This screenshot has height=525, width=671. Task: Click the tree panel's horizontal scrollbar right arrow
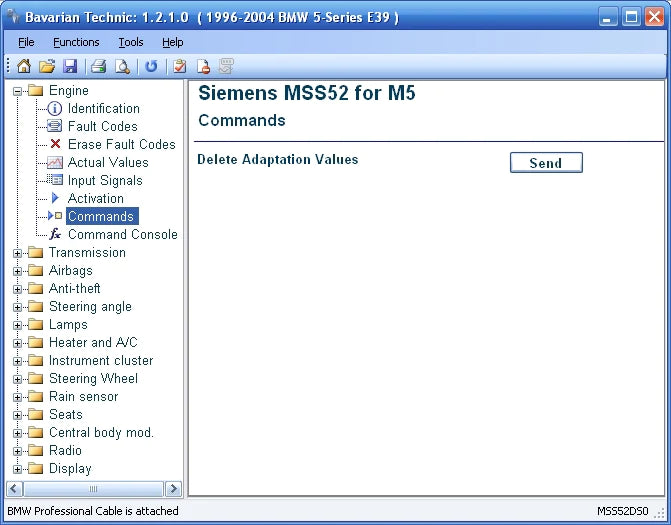(x=173, y=489)
